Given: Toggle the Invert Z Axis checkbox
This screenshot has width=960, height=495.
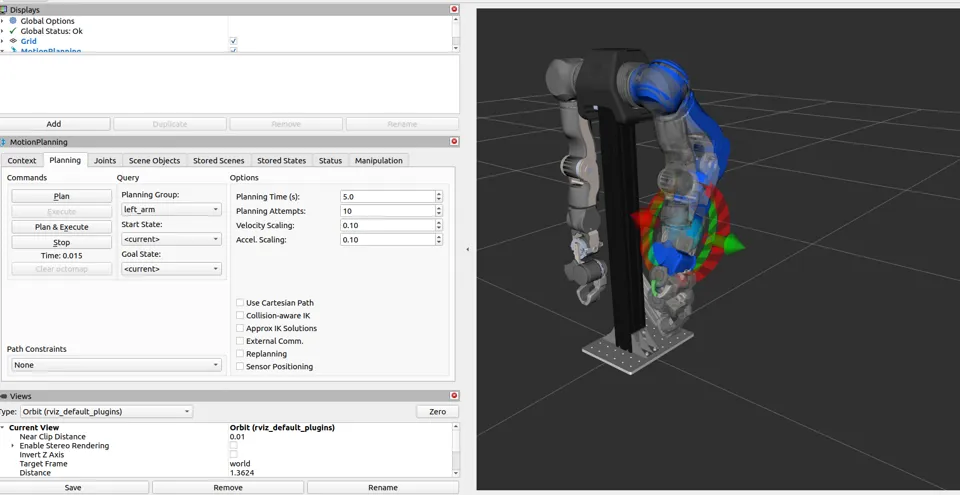Looking at the screenshot, I should point(233,455).
